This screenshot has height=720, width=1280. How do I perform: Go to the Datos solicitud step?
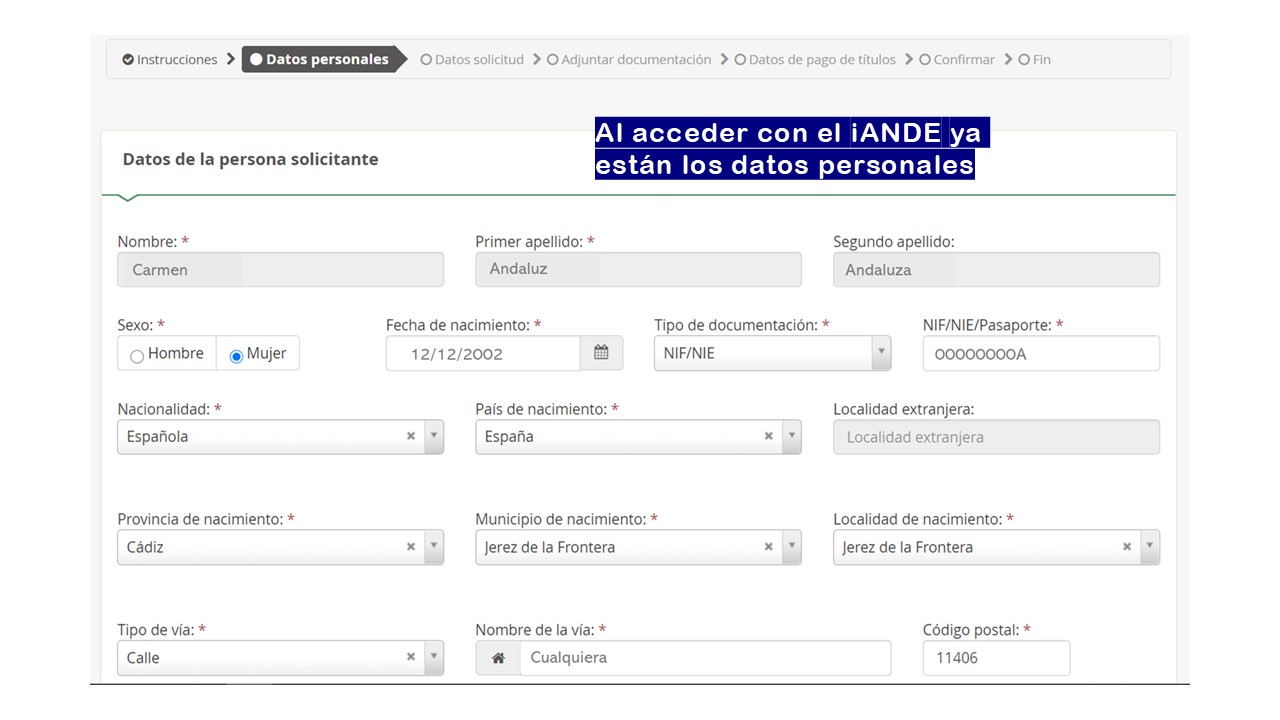(472, 59)
